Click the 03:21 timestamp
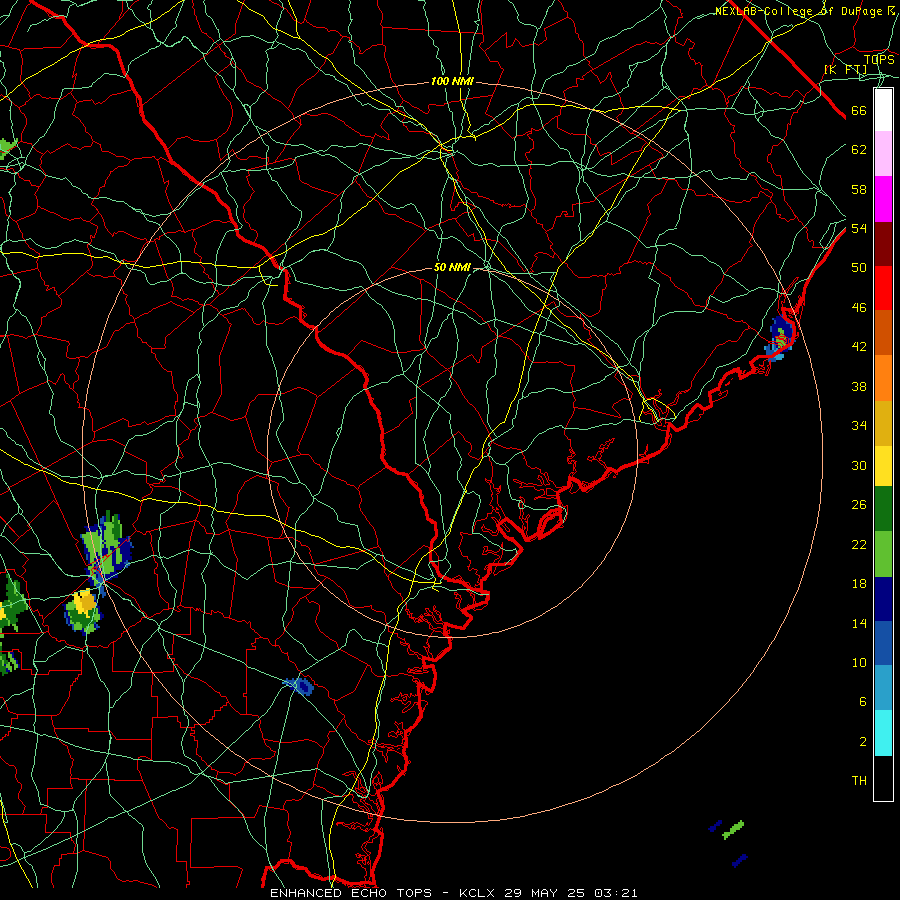Screen dimensions: 900x900 [616, 893]
